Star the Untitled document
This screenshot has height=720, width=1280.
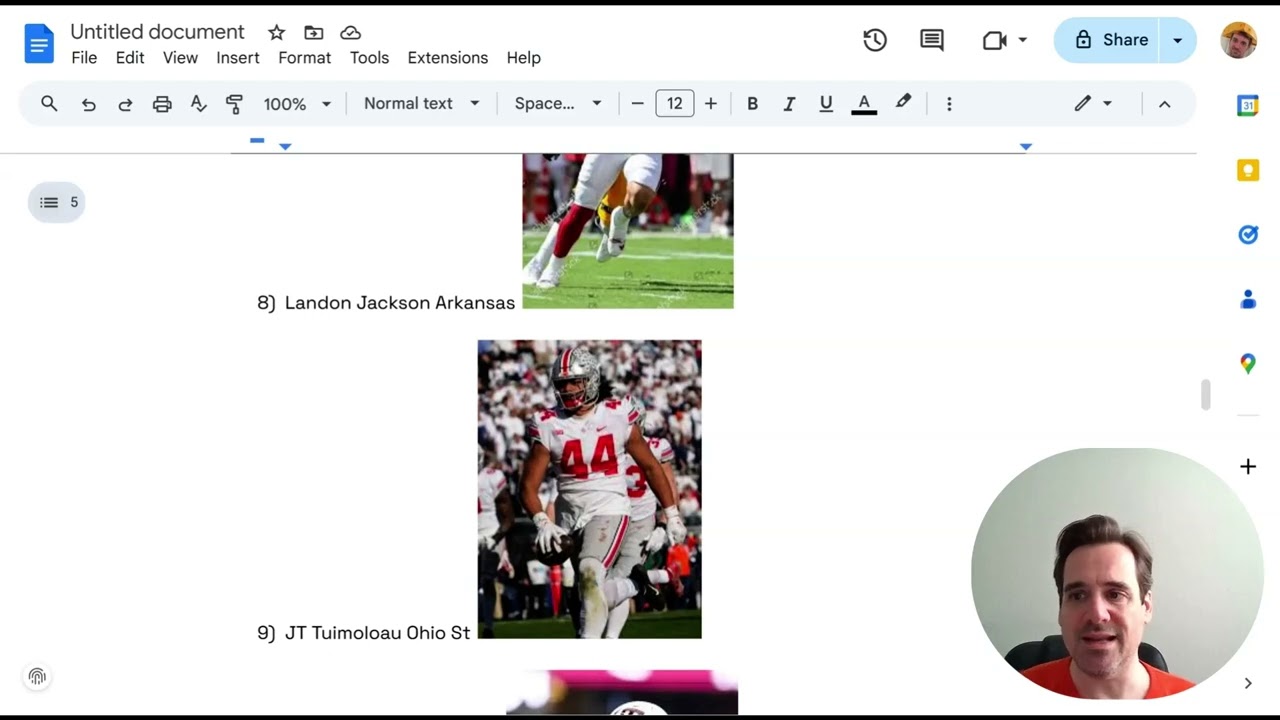point(277,33)
